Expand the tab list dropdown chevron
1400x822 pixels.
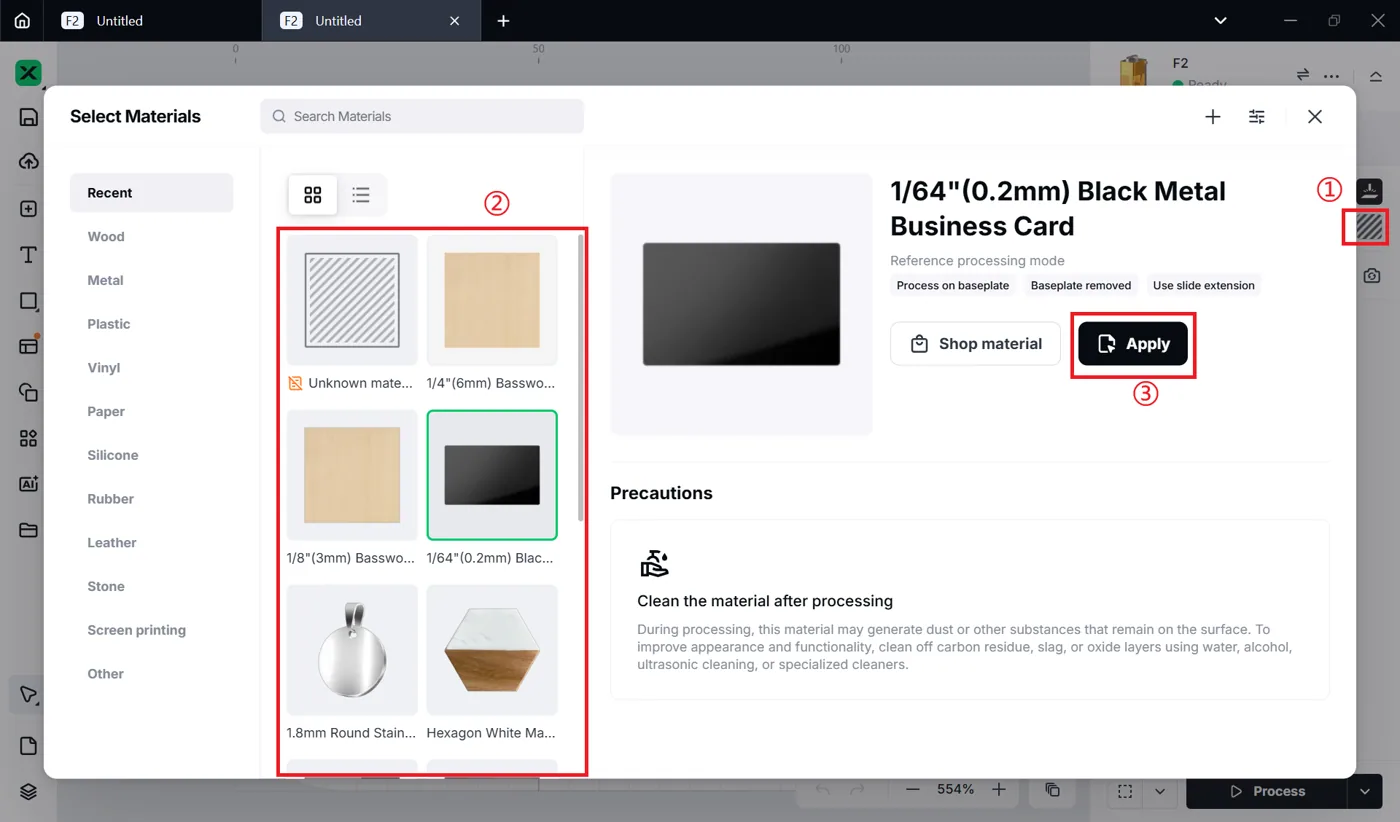coord(1220,20)
